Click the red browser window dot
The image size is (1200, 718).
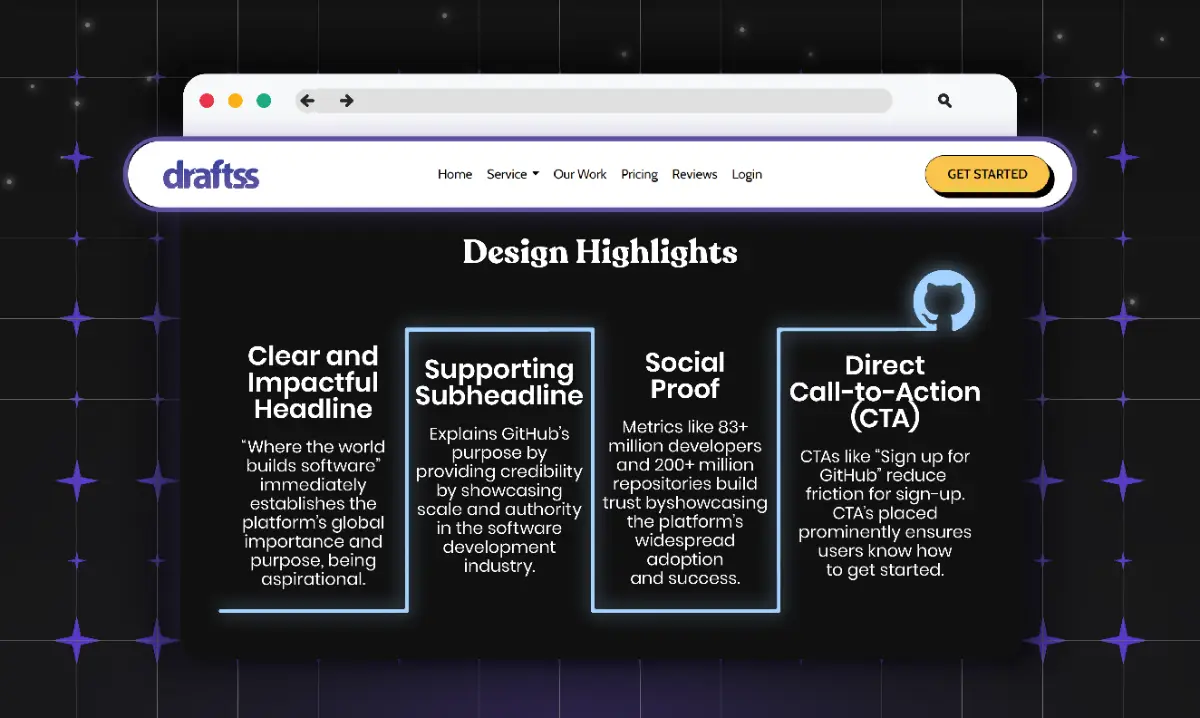[207, 101]
